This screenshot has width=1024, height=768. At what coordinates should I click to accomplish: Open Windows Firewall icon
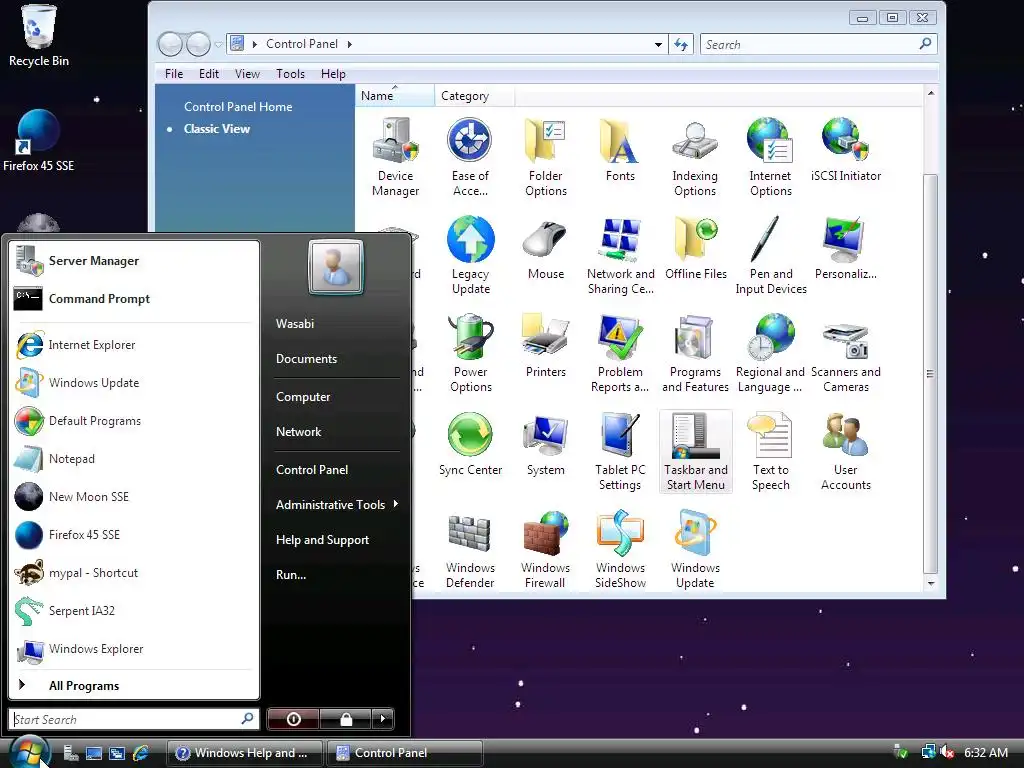click(x=545, y=549)
